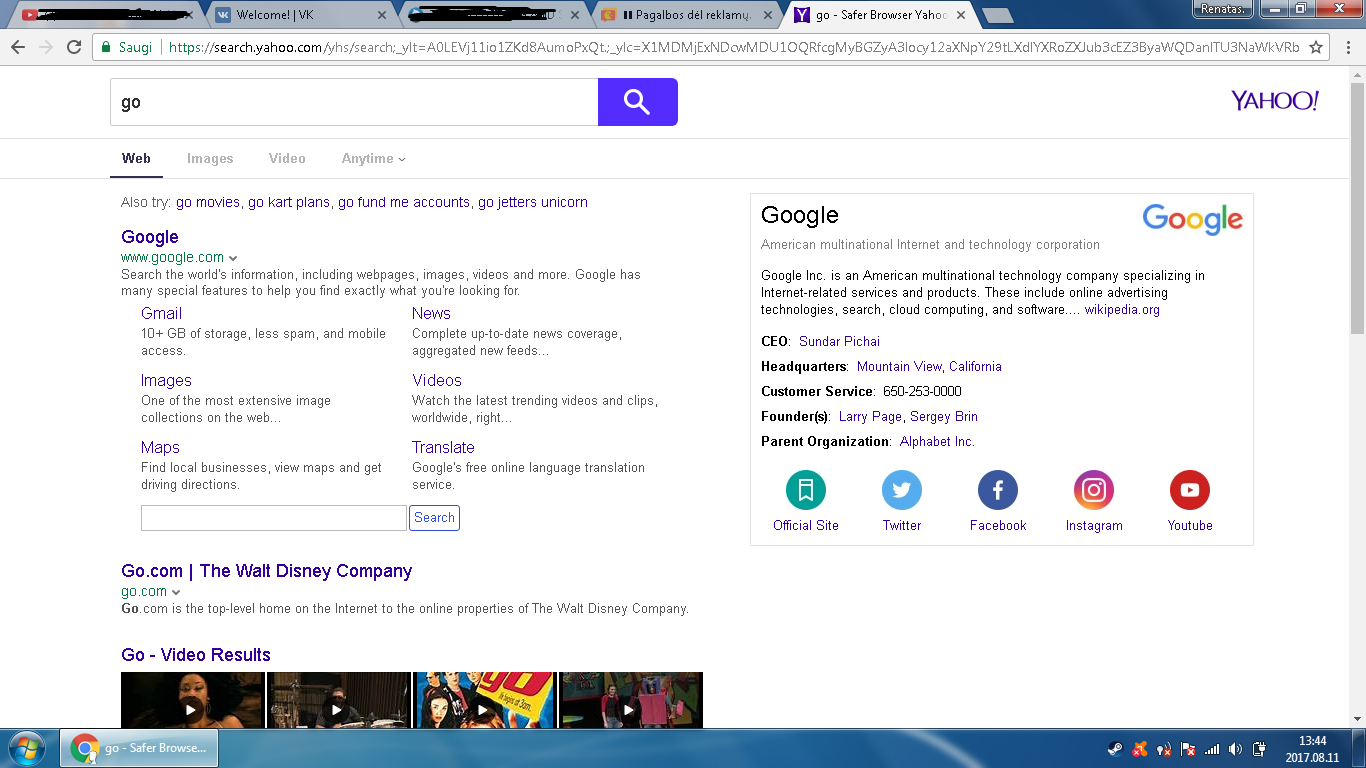Click the Steam tray icon
This screenshot has width=1366, height=768.
(1115, 748)
